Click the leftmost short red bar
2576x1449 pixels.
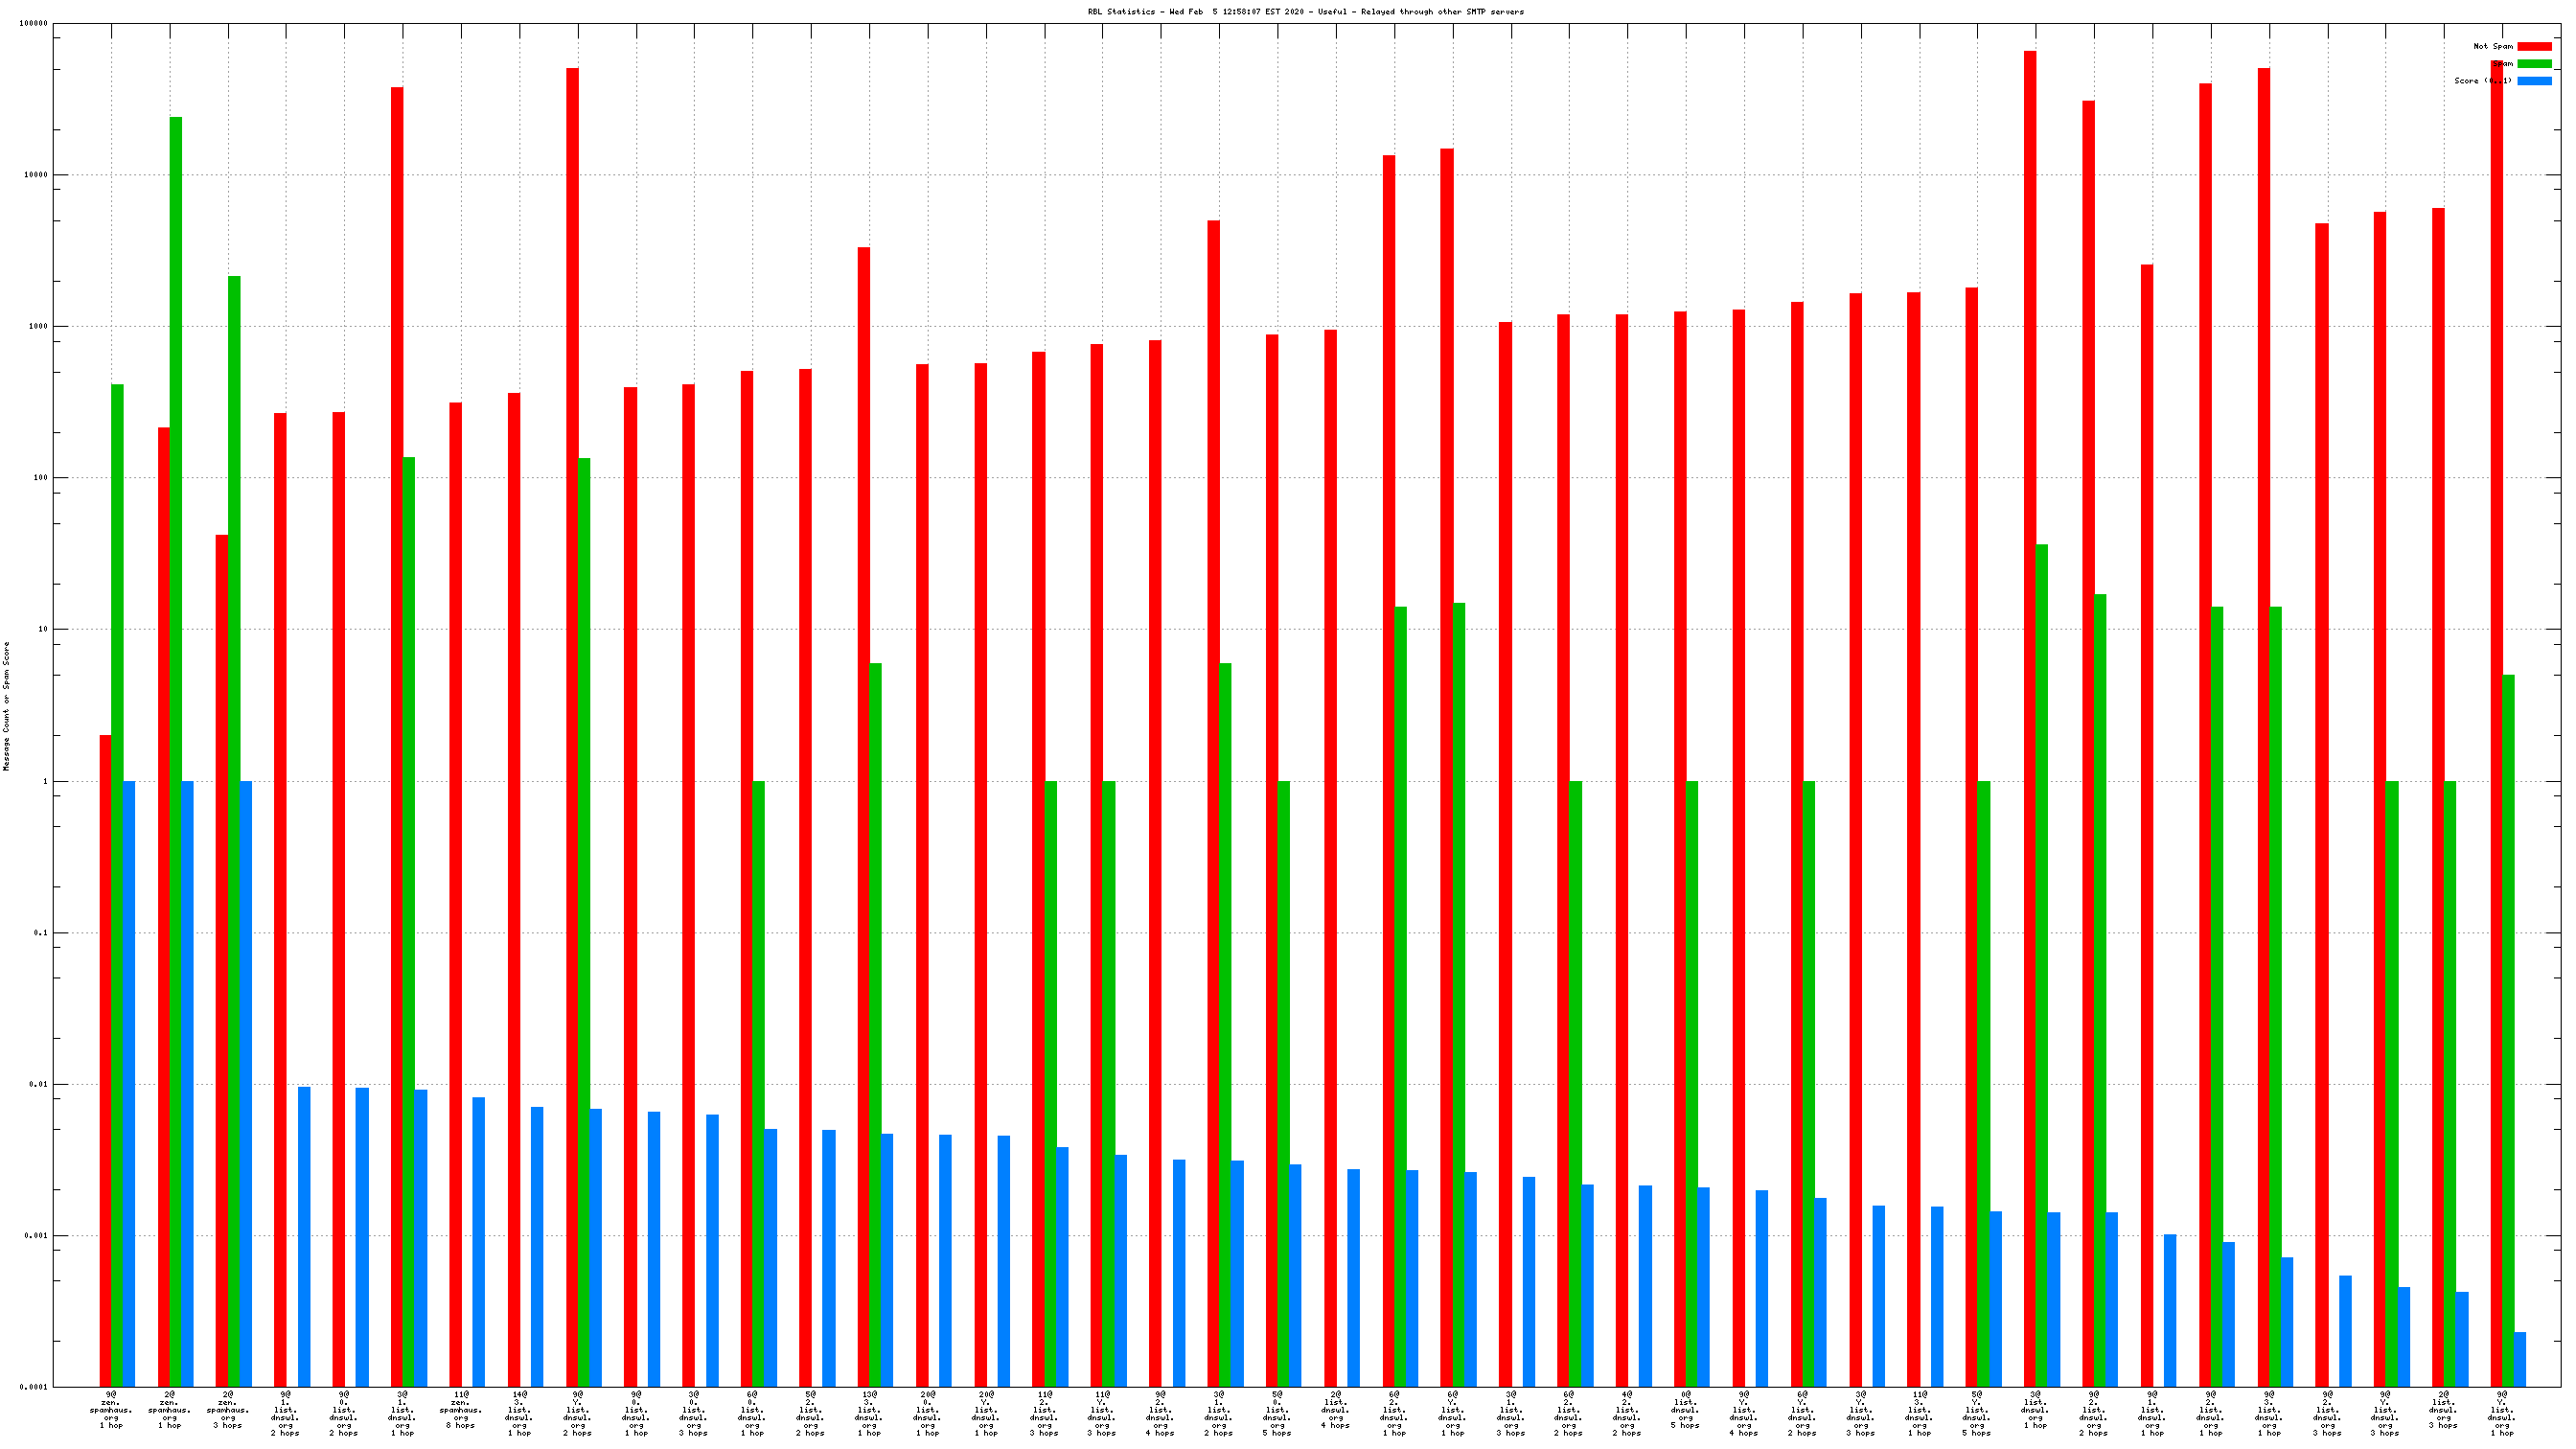105,1060
